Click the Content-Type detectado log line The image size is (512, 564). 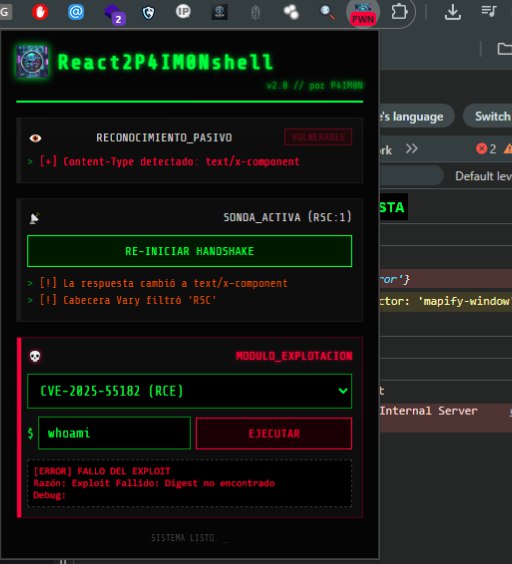(x=169, y=162)
